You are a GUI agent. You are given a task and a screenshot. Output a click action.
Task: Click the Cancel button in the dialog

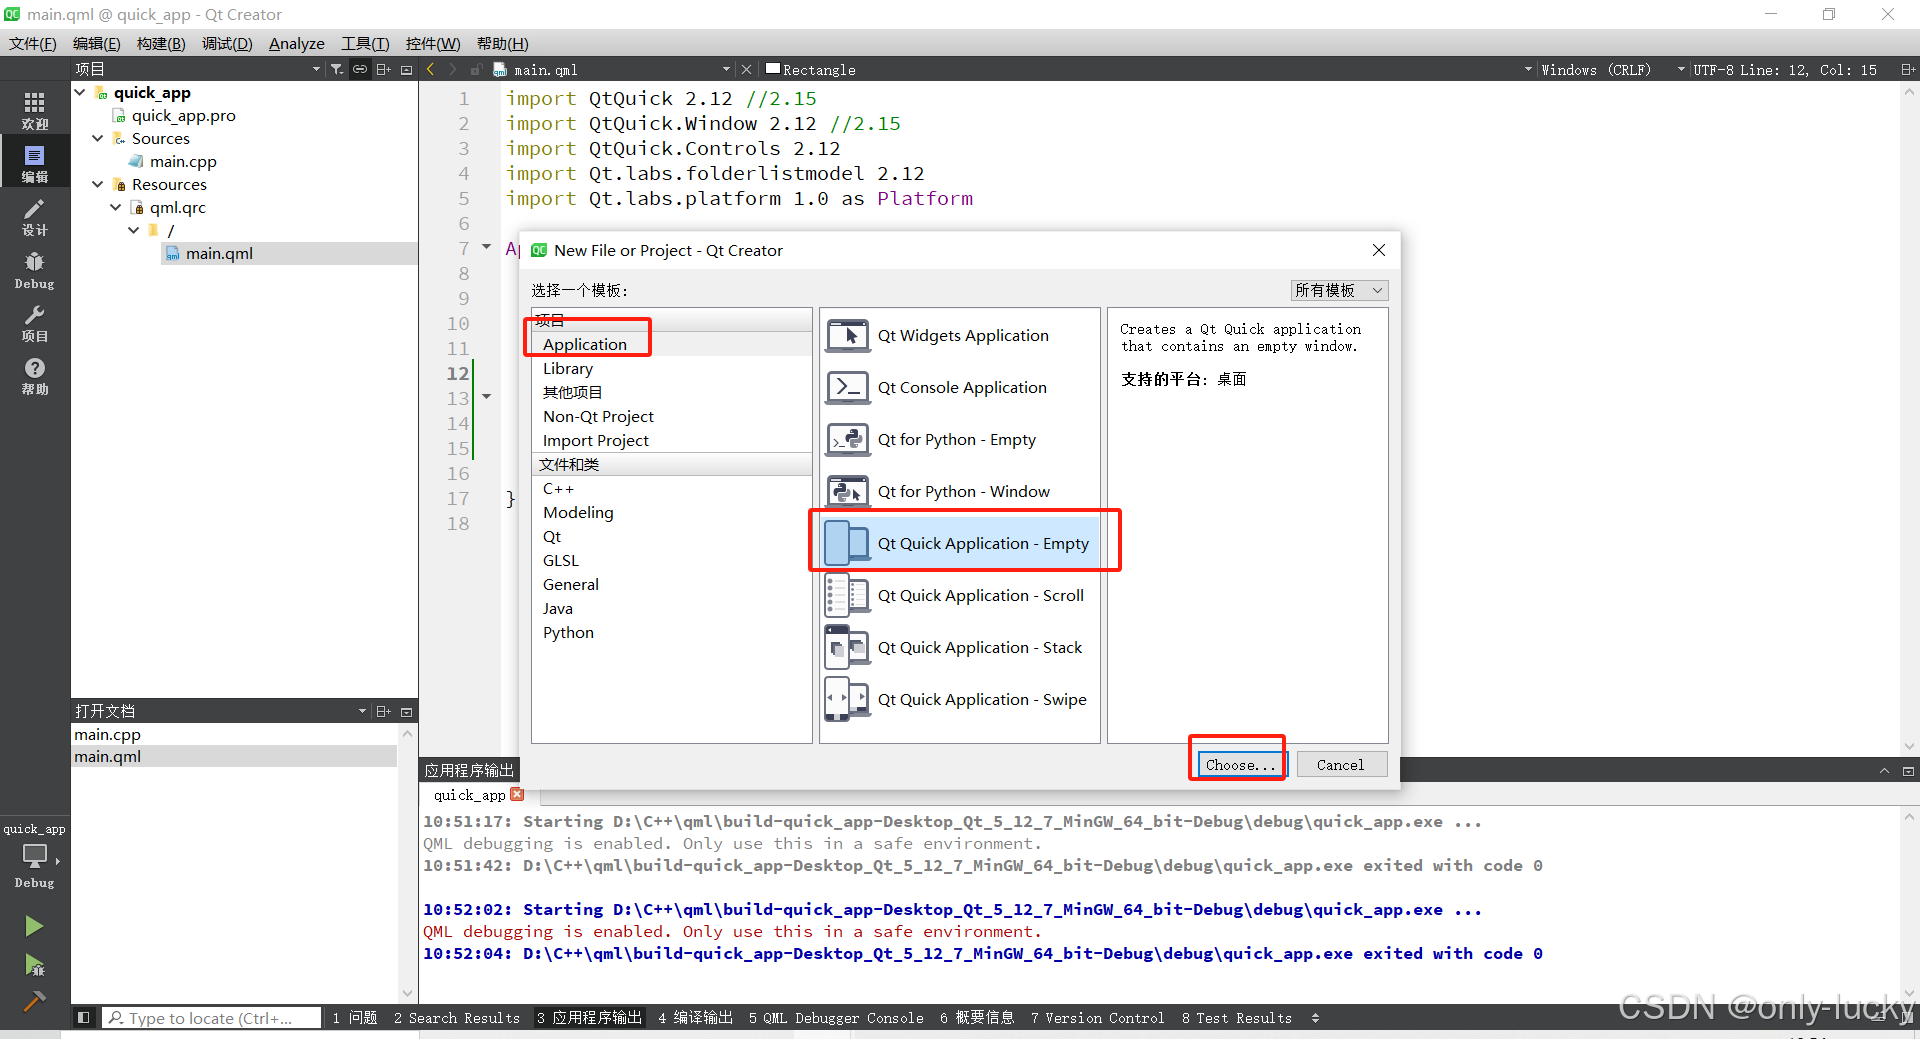[1341, 764]
